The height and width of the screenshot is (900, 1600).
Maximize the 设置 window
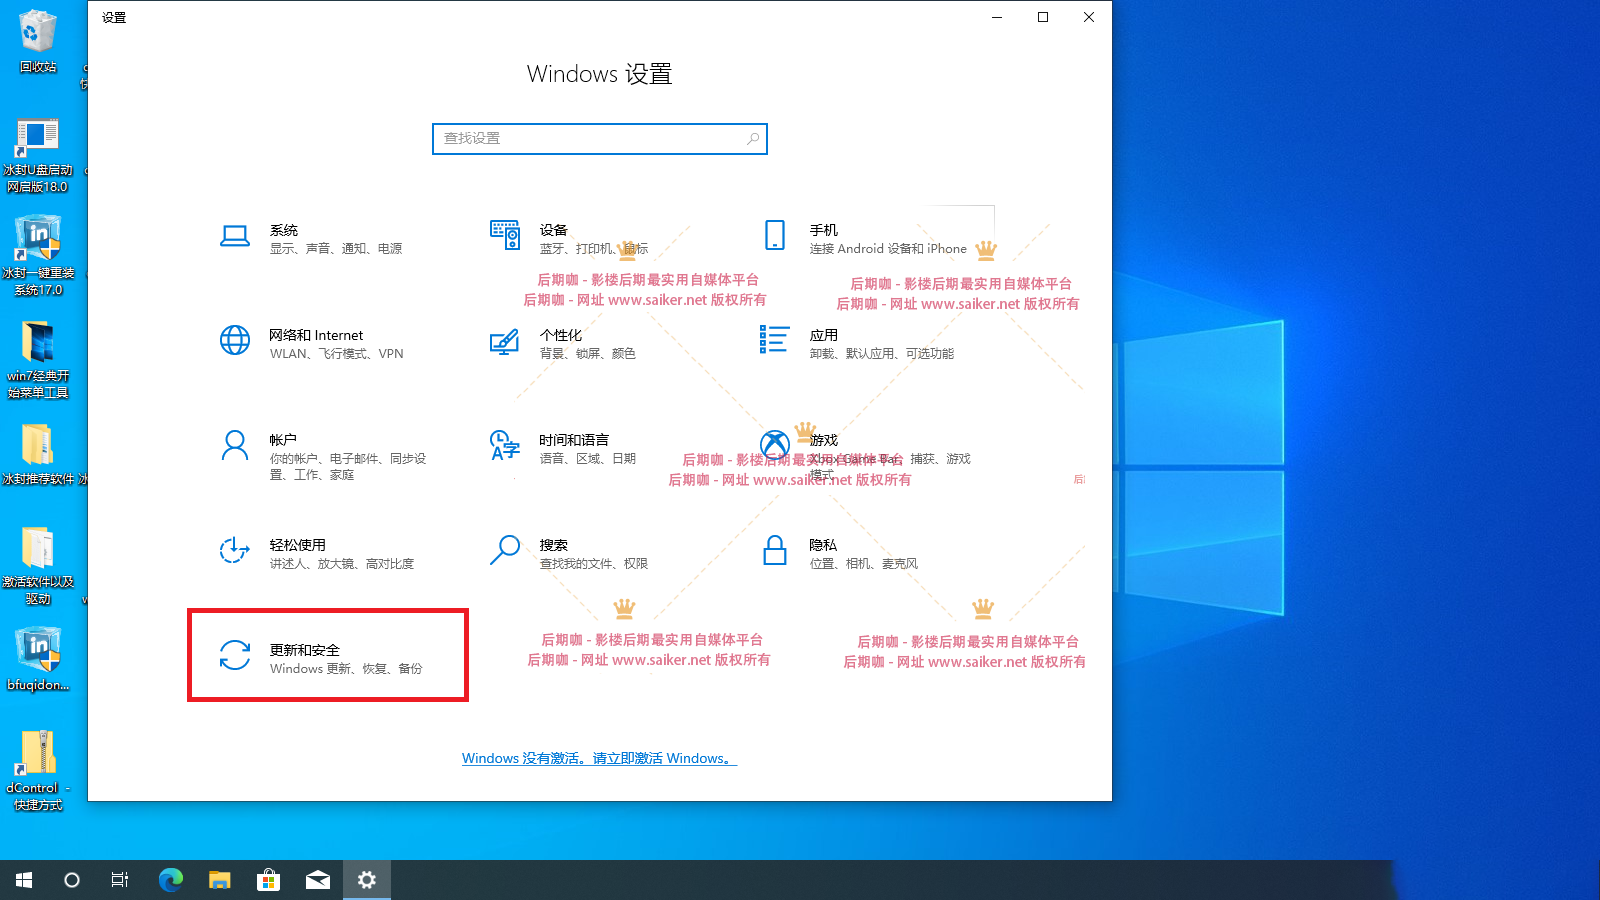coord(1043,17)
